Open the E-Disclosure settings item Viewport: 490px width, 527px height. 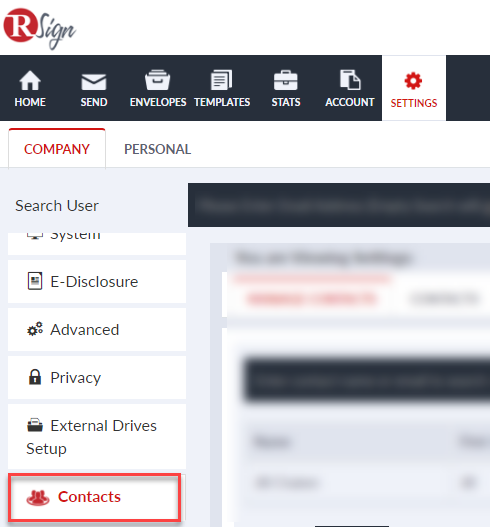[x=97, y=282]
